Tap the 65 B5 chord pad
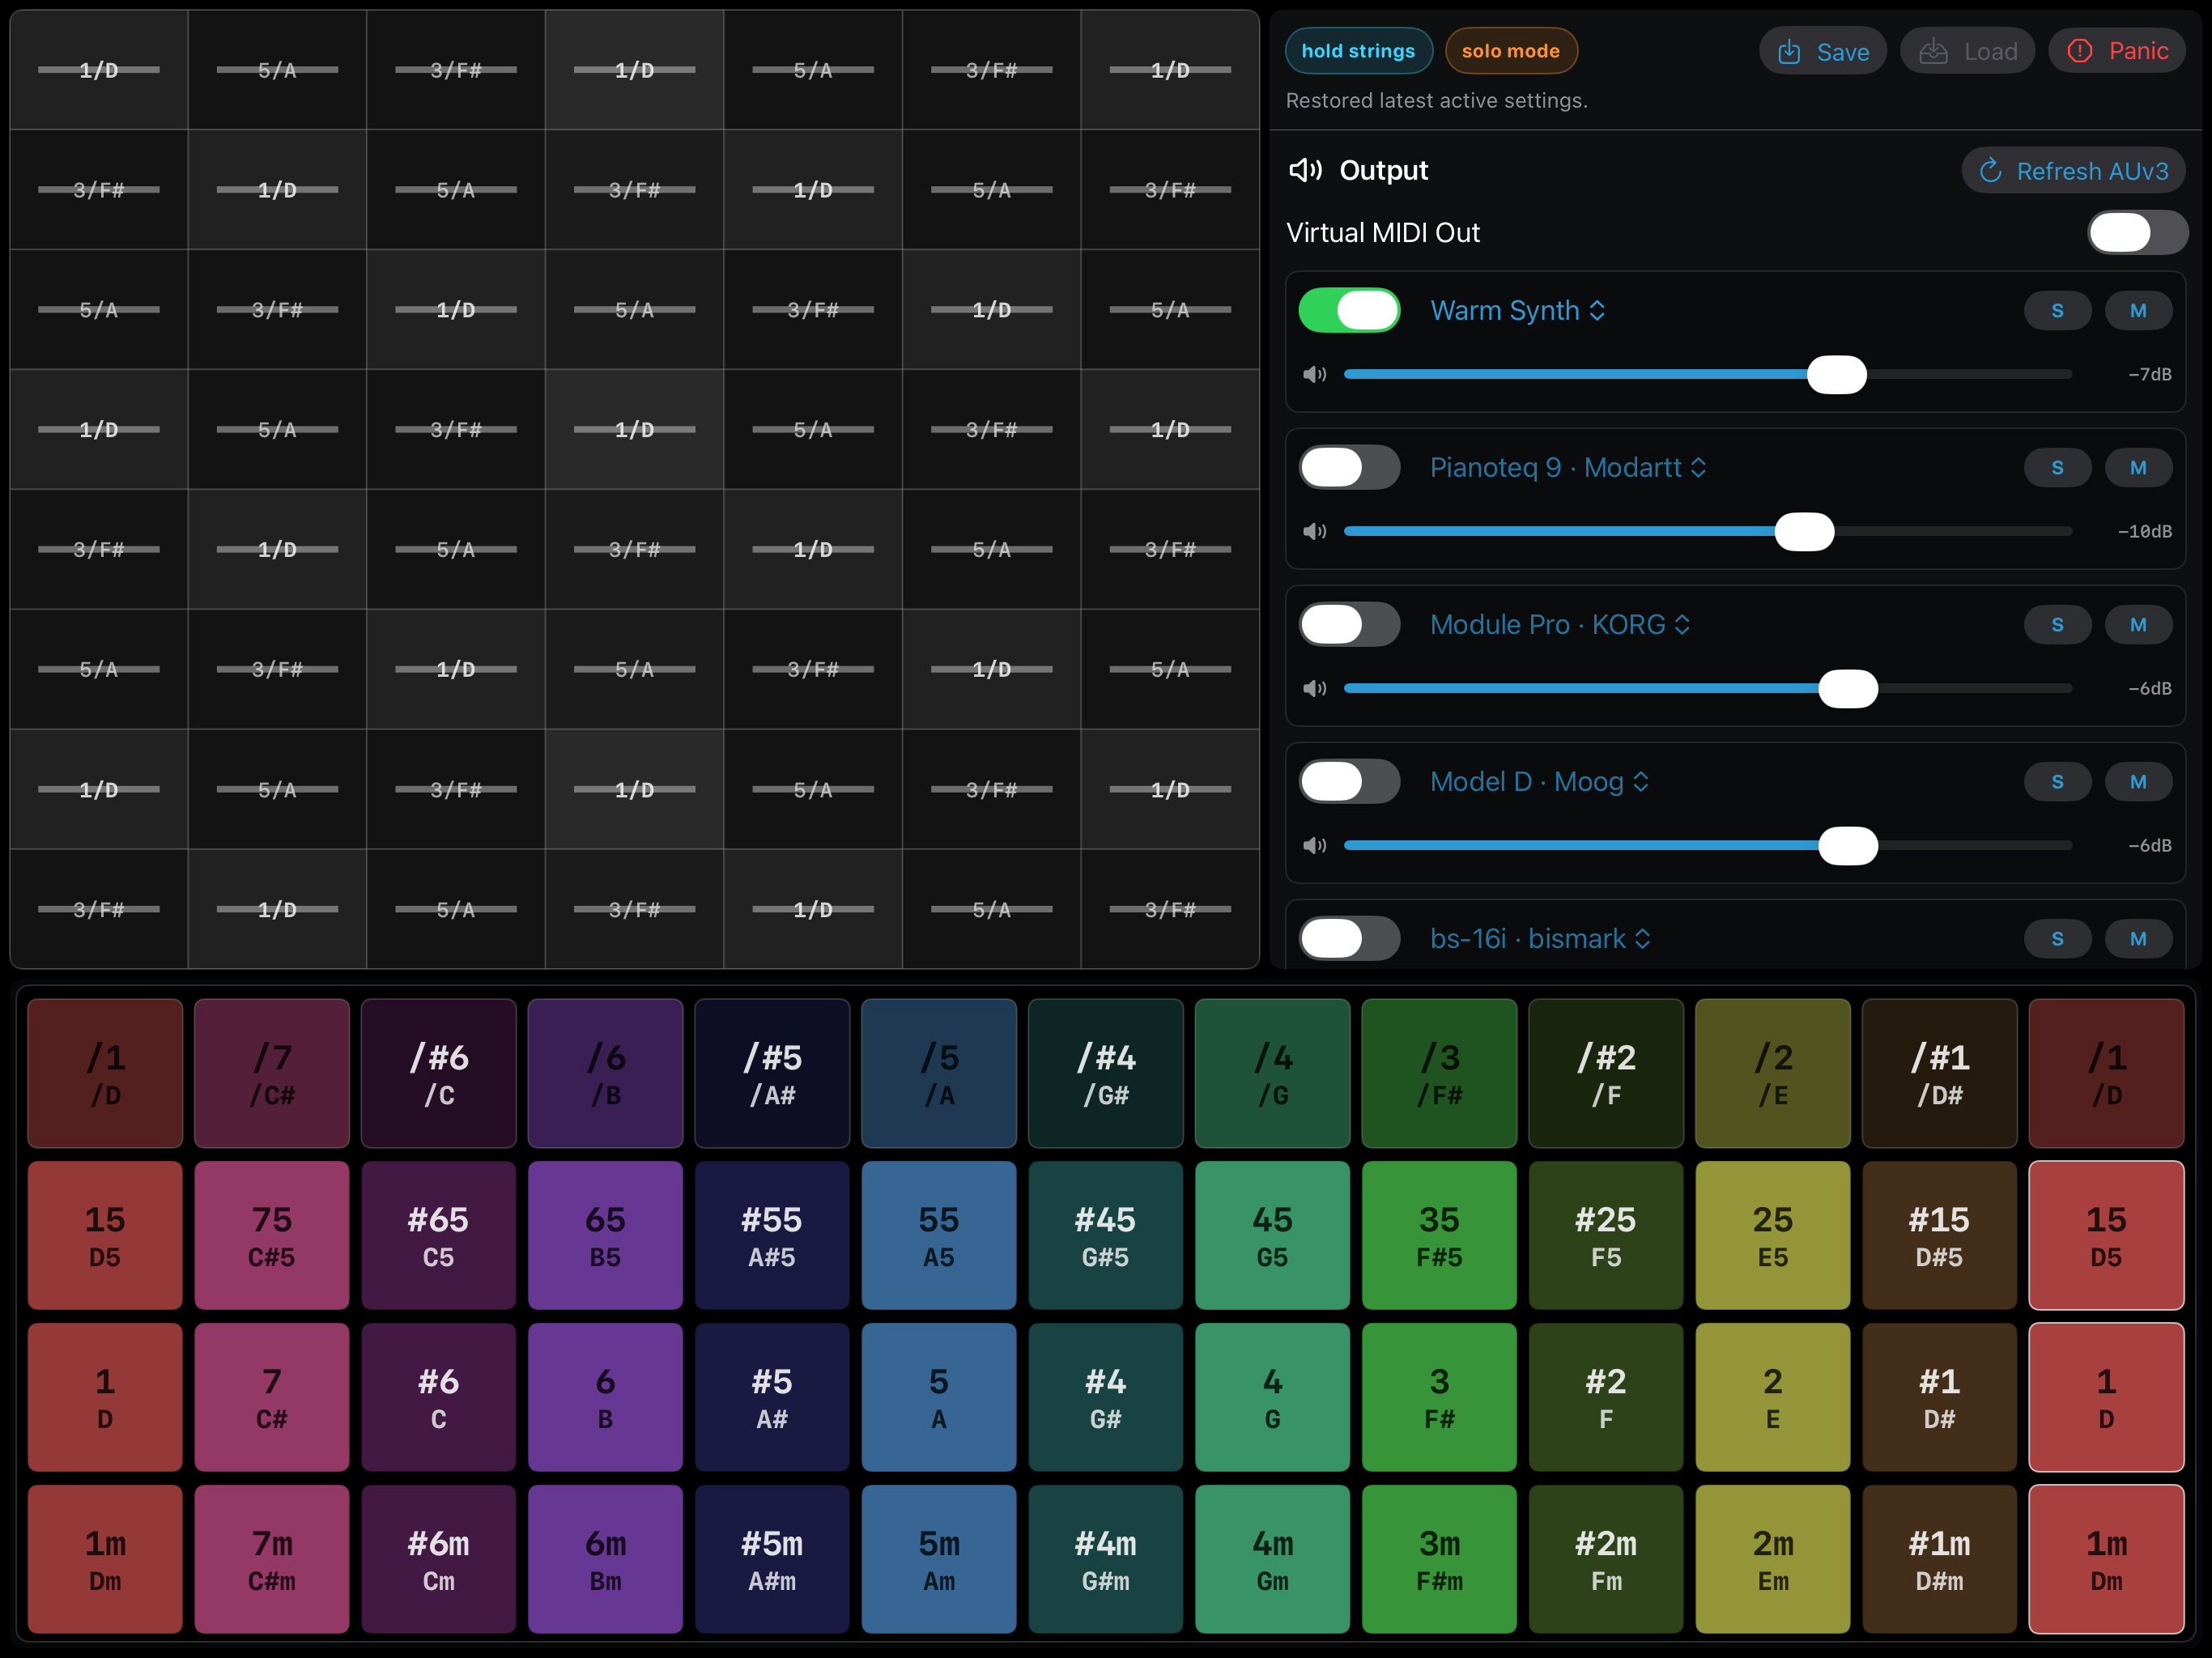This screenshot has height=1658, width=2212. (605, 1235)
